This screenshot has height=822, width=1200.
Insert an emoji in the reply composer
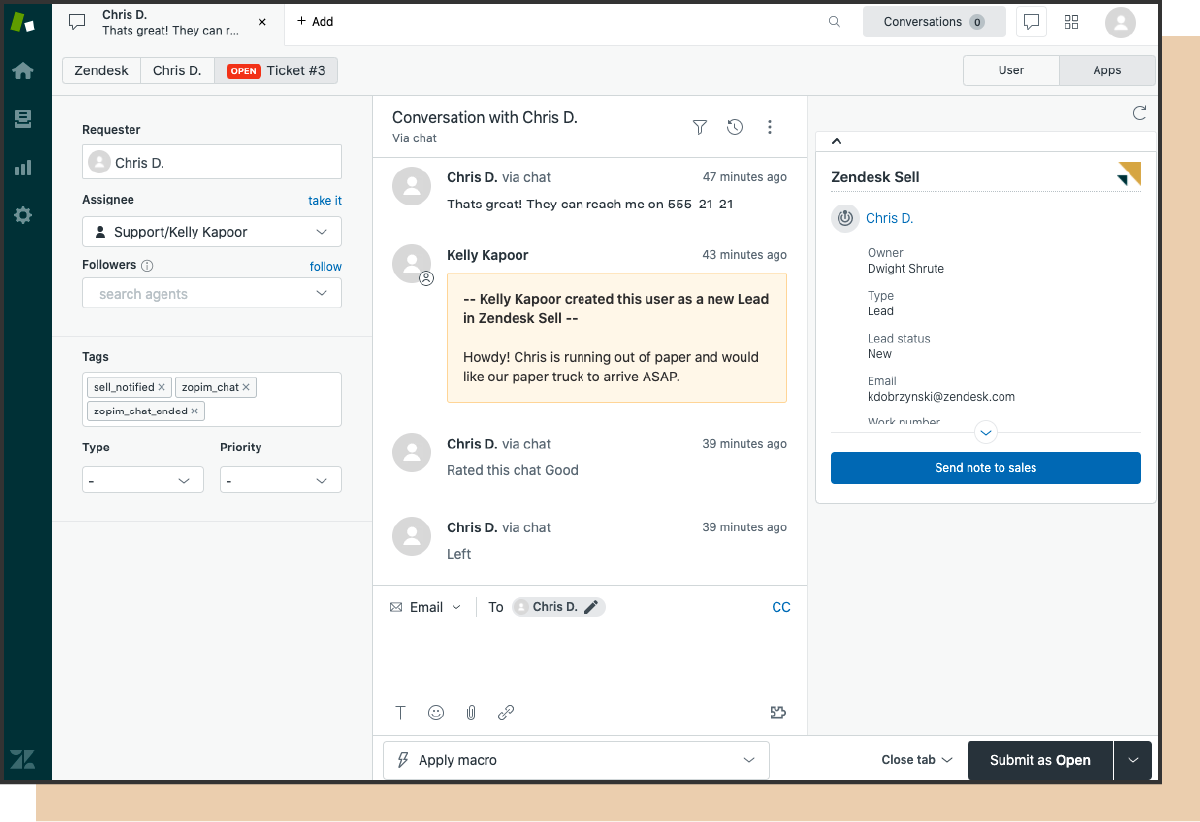(x=435, y=712)
